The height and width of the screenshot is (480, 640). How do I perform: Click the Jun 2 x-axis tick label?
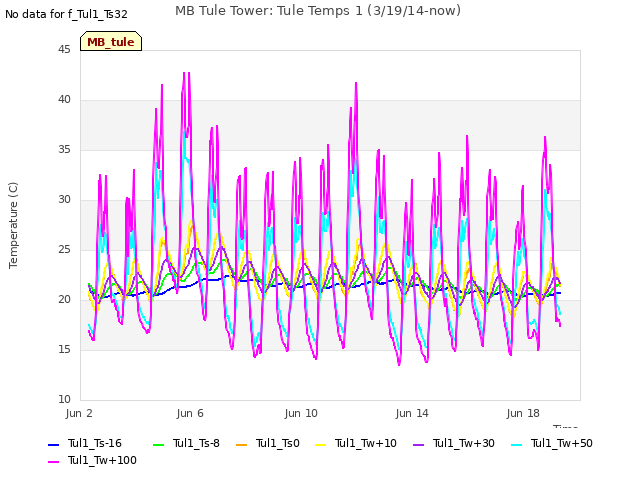pyautogui.click(x=79, y=413)
